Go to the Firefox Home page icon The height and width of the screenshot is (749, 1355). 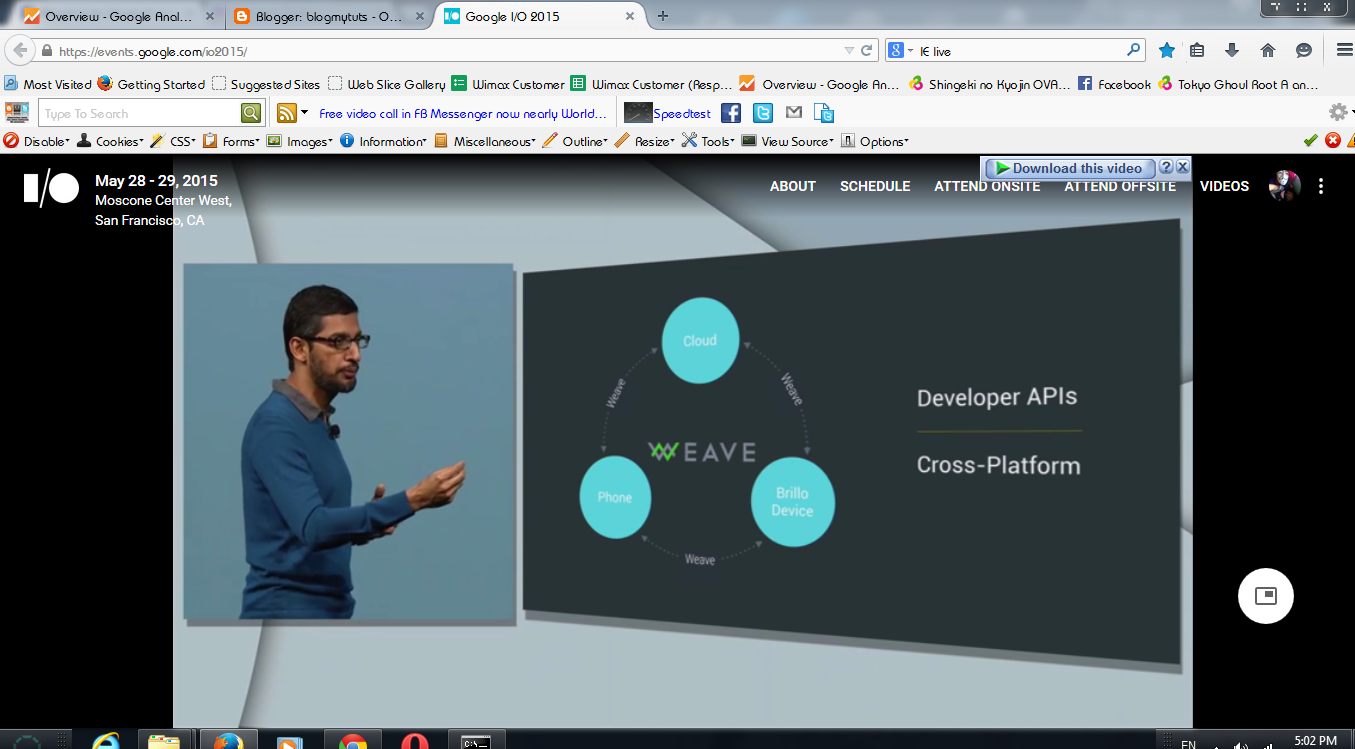(1268, 50)
